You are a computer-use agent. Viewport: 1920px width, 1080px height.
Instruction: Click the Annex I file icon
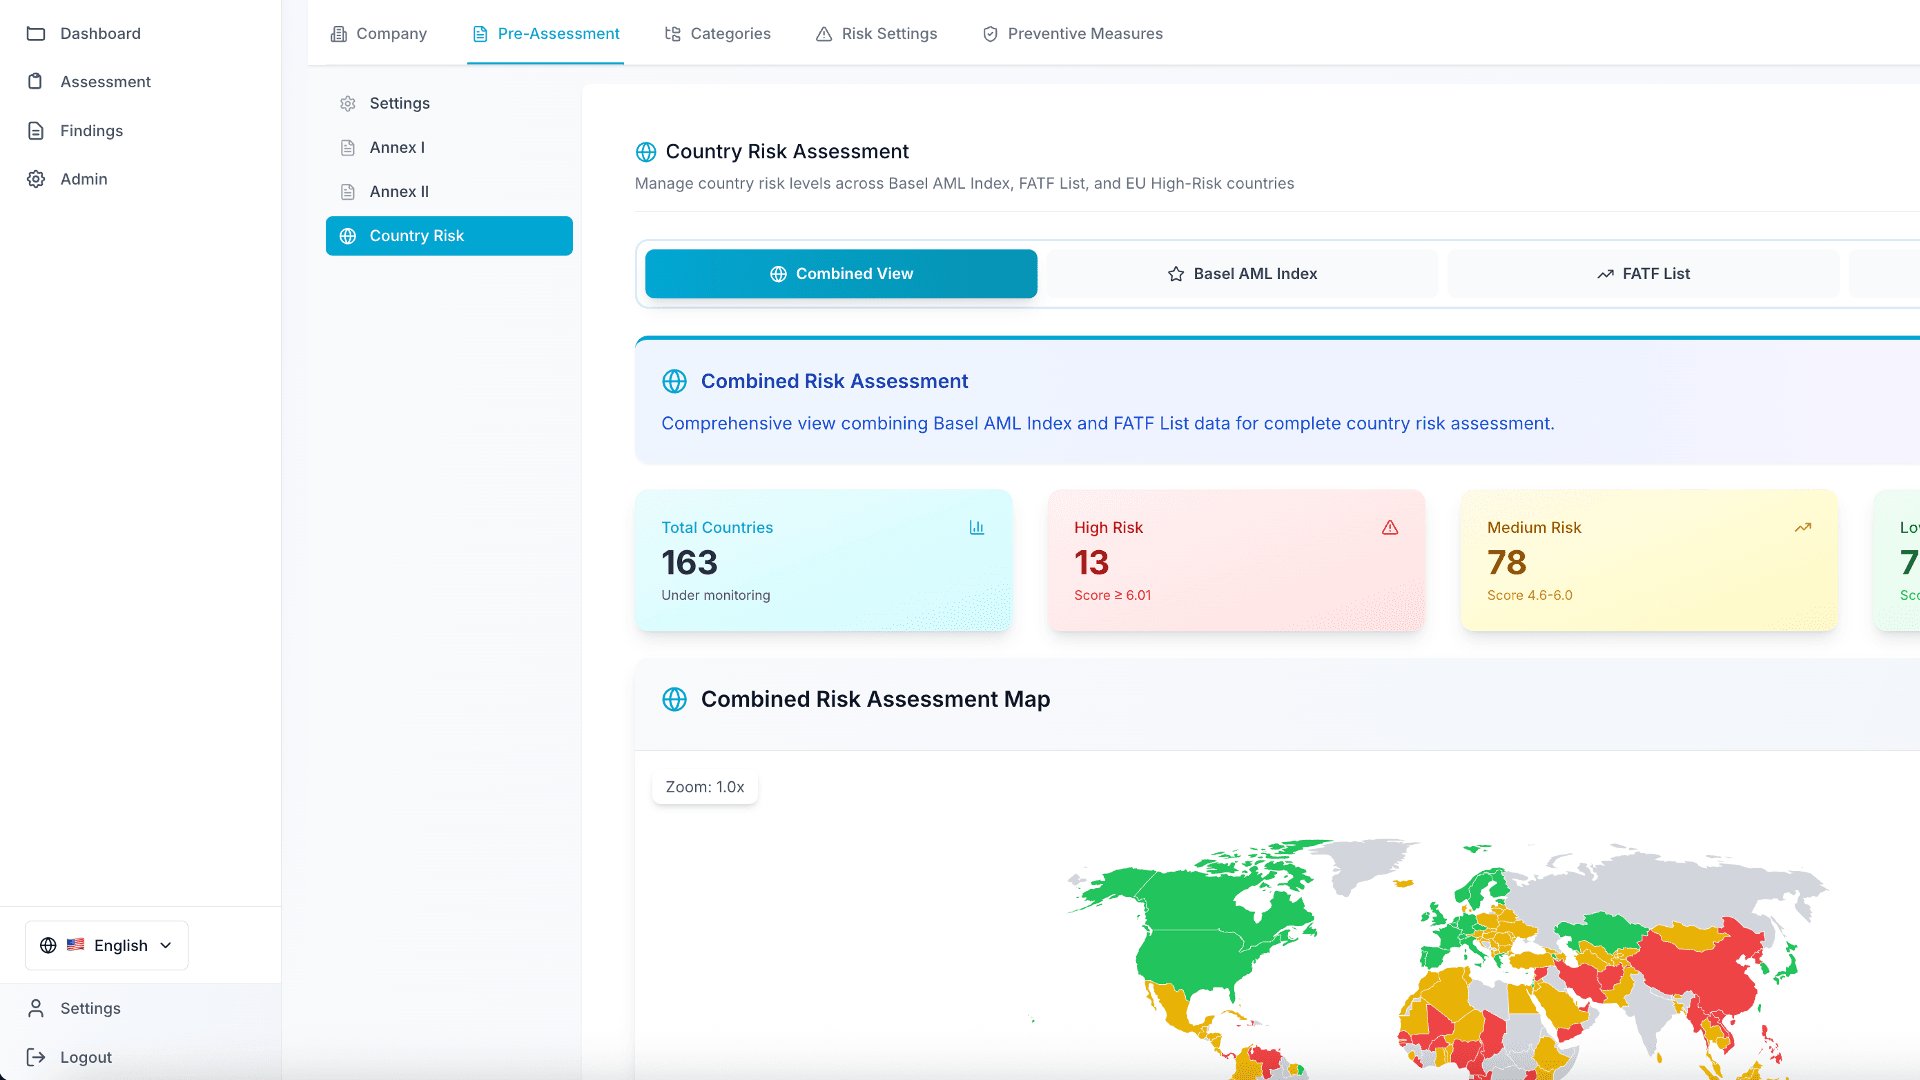tap(348, 148)
